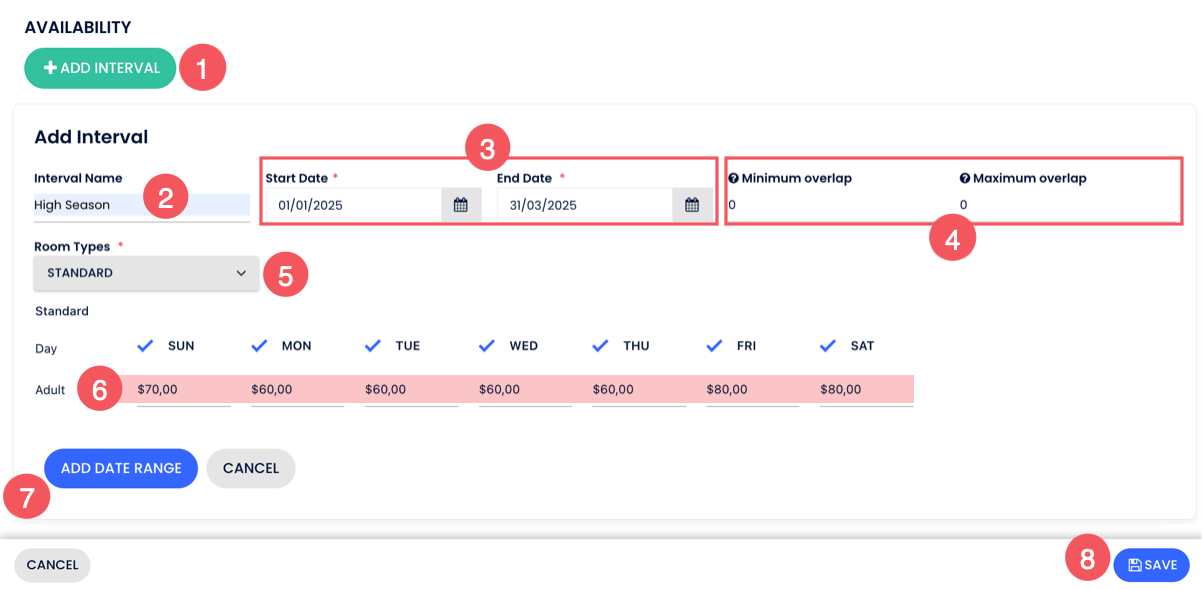Uncheck the WED day checkbox

487,345
